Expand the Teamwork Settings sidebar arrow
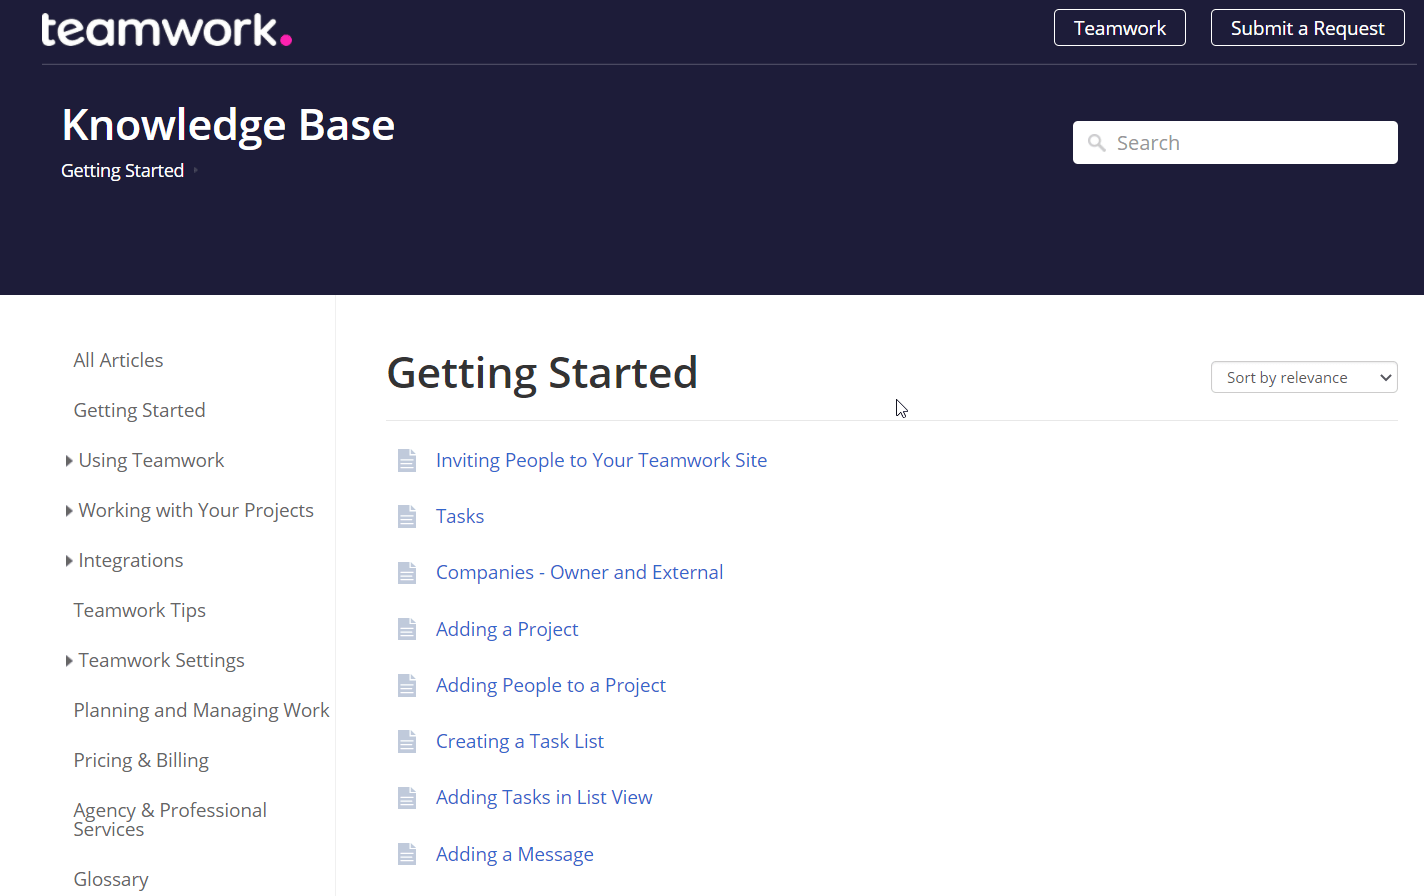The width and height of the screenshot is (1424, 896). pos(69,661)
